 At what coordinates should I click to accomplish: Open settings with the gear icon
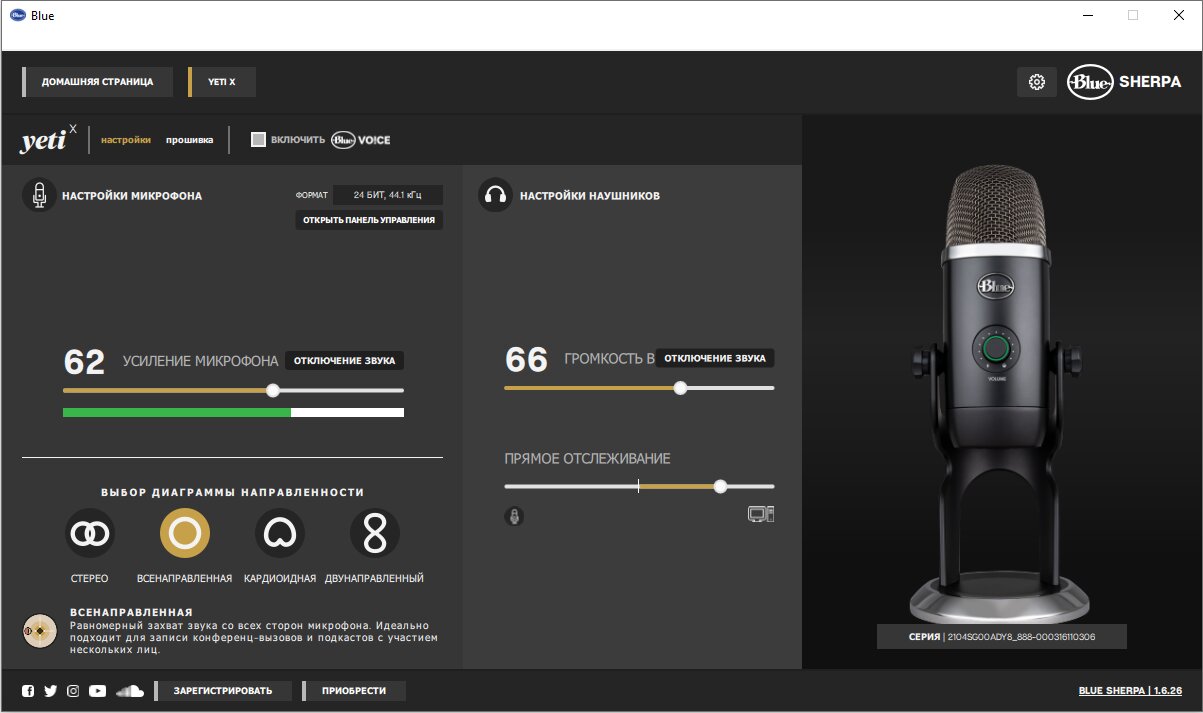click(1037, 82)
